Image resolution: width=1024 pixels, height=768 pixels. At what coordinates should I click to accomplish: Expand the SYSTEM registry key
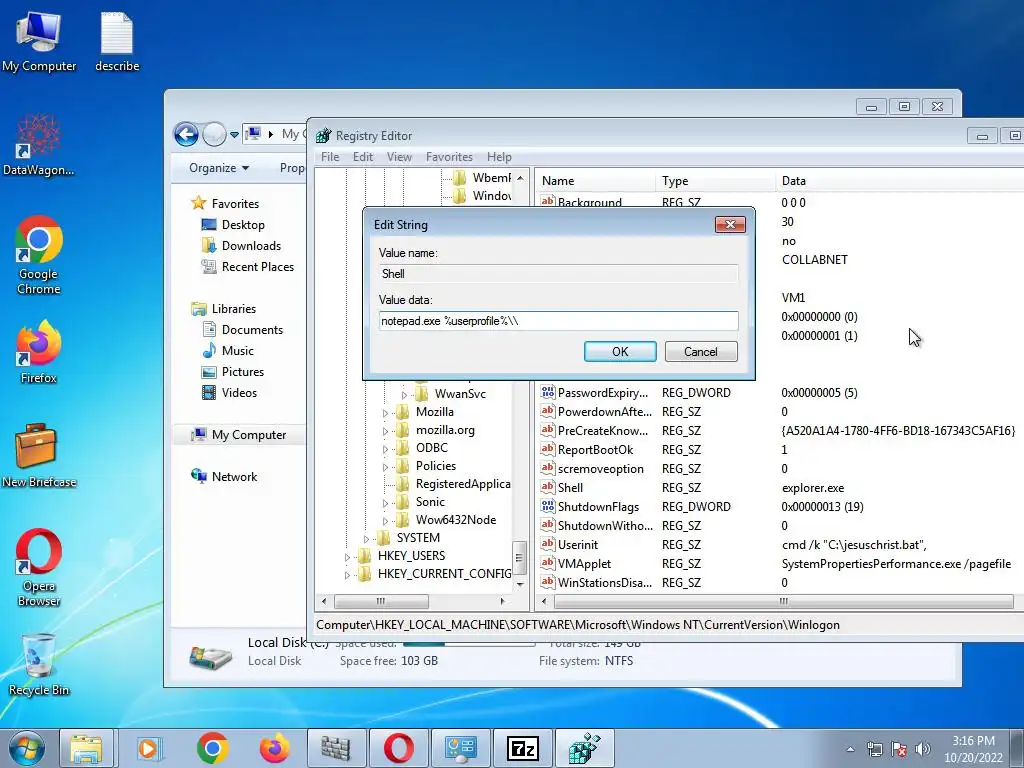pyautogui.click(x=366, y=539)
